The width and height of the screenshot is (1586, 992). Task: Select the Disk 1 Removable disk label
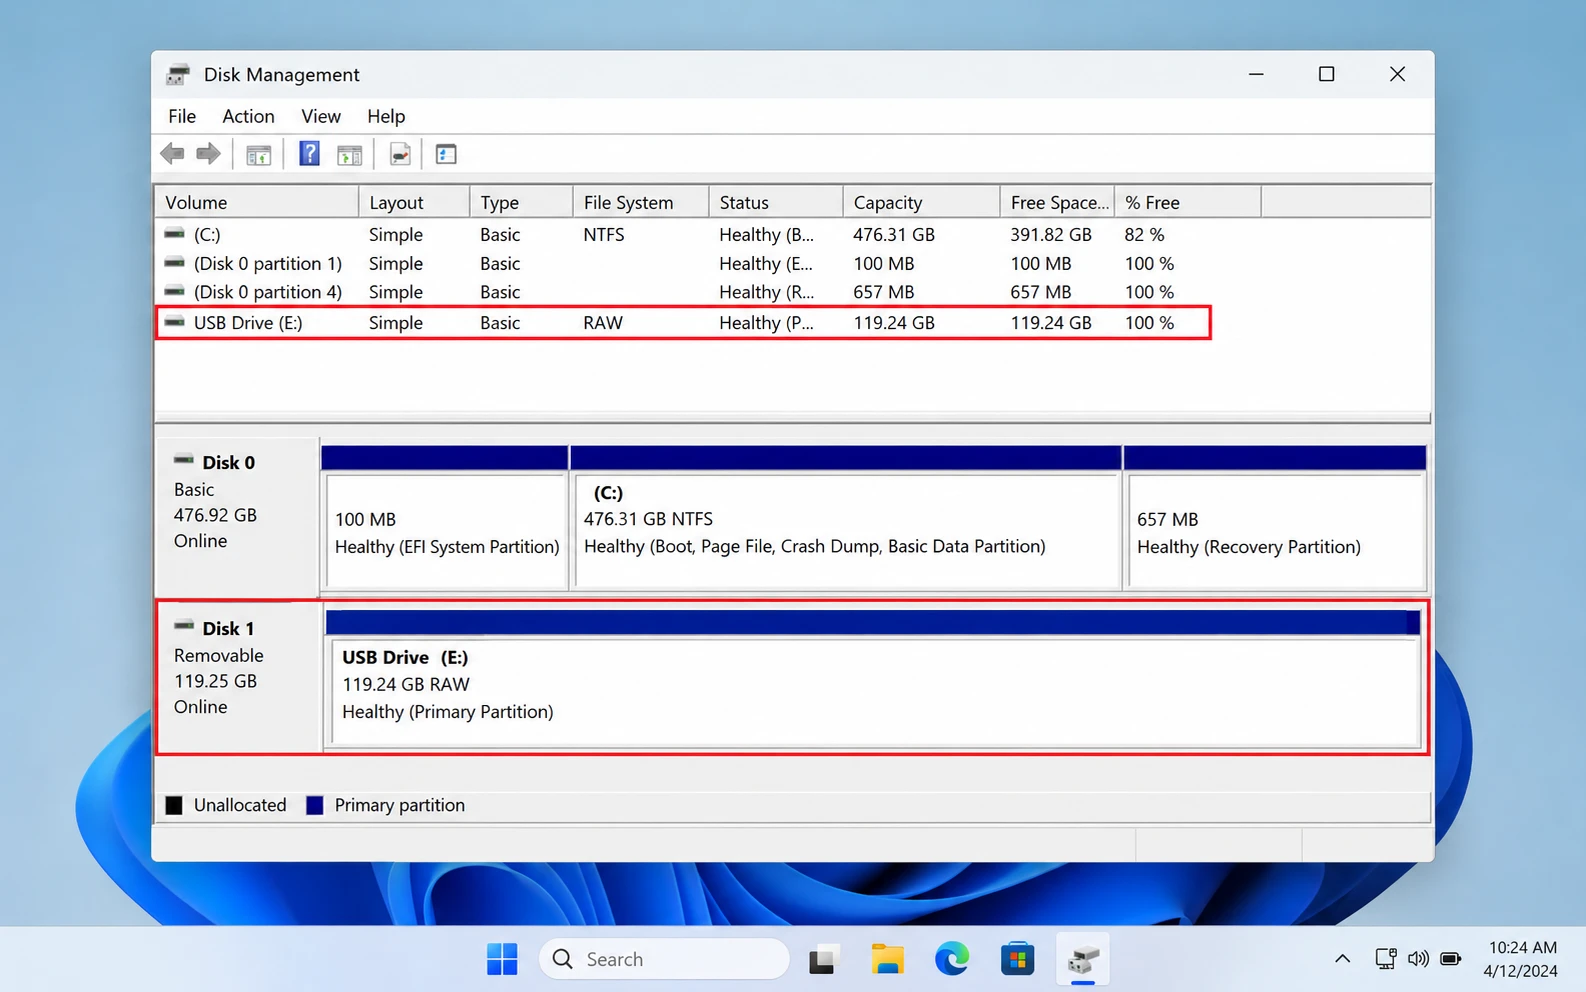tap(240, 677)
